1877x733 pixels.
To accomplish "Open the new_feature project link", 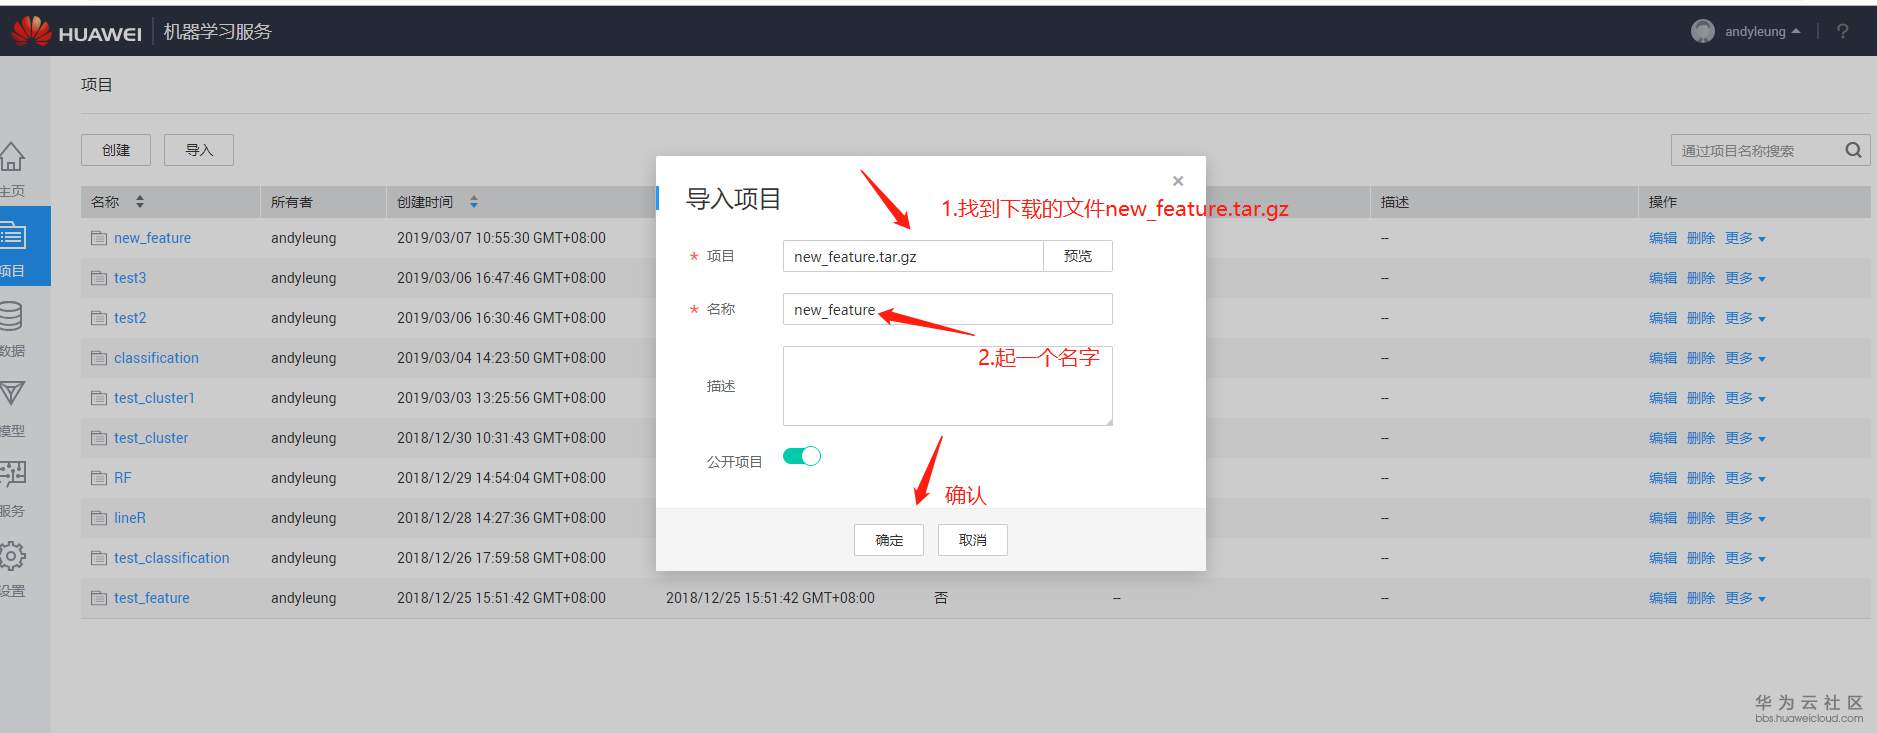I will (152, 238).
